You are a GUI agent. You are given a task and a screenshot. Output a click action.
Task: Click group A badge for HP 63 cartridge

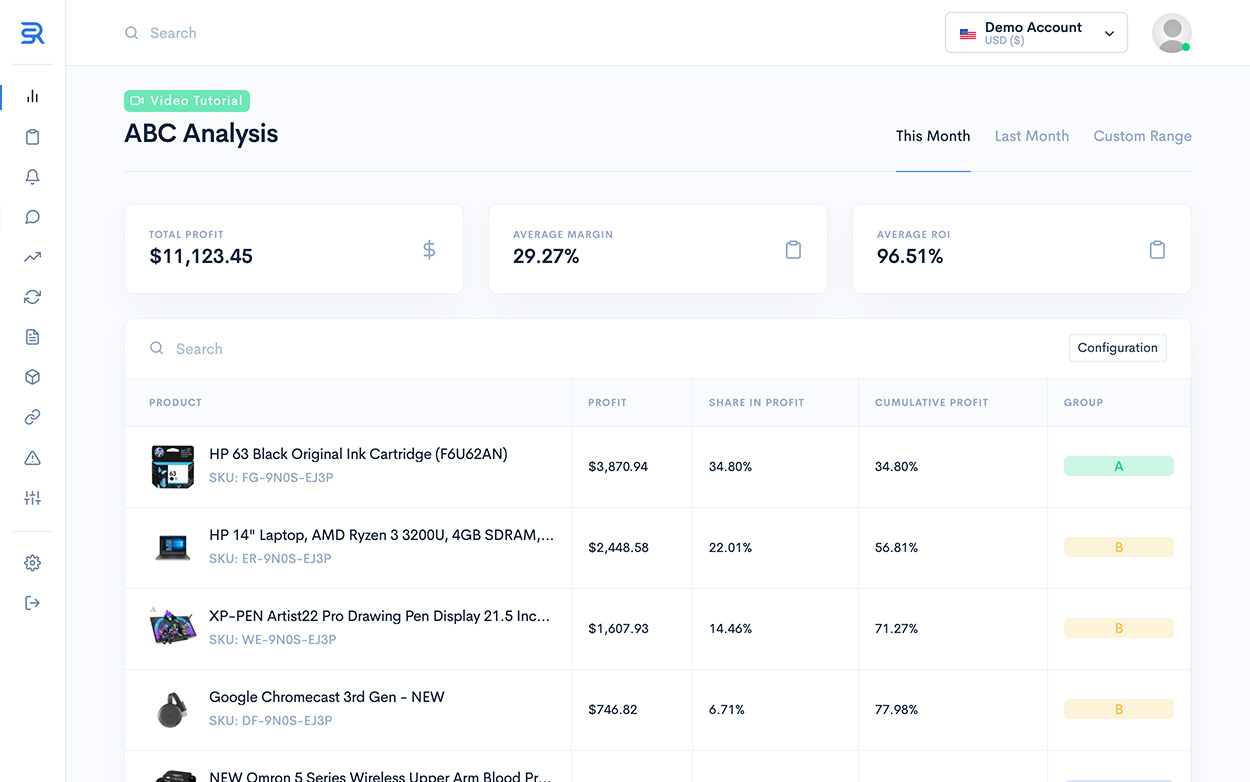[1119, 466]
